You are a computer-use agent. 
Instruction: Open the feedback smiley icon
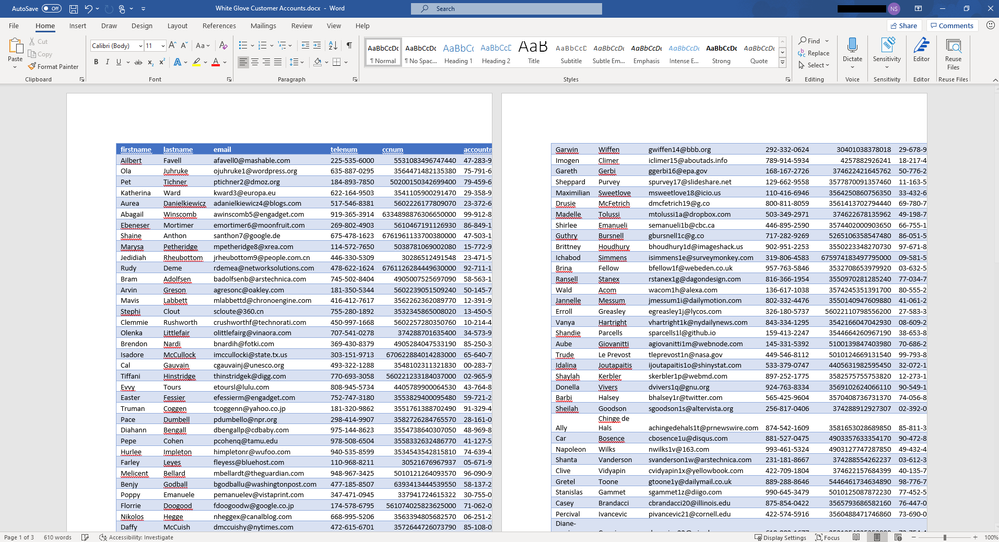[990, 25]
